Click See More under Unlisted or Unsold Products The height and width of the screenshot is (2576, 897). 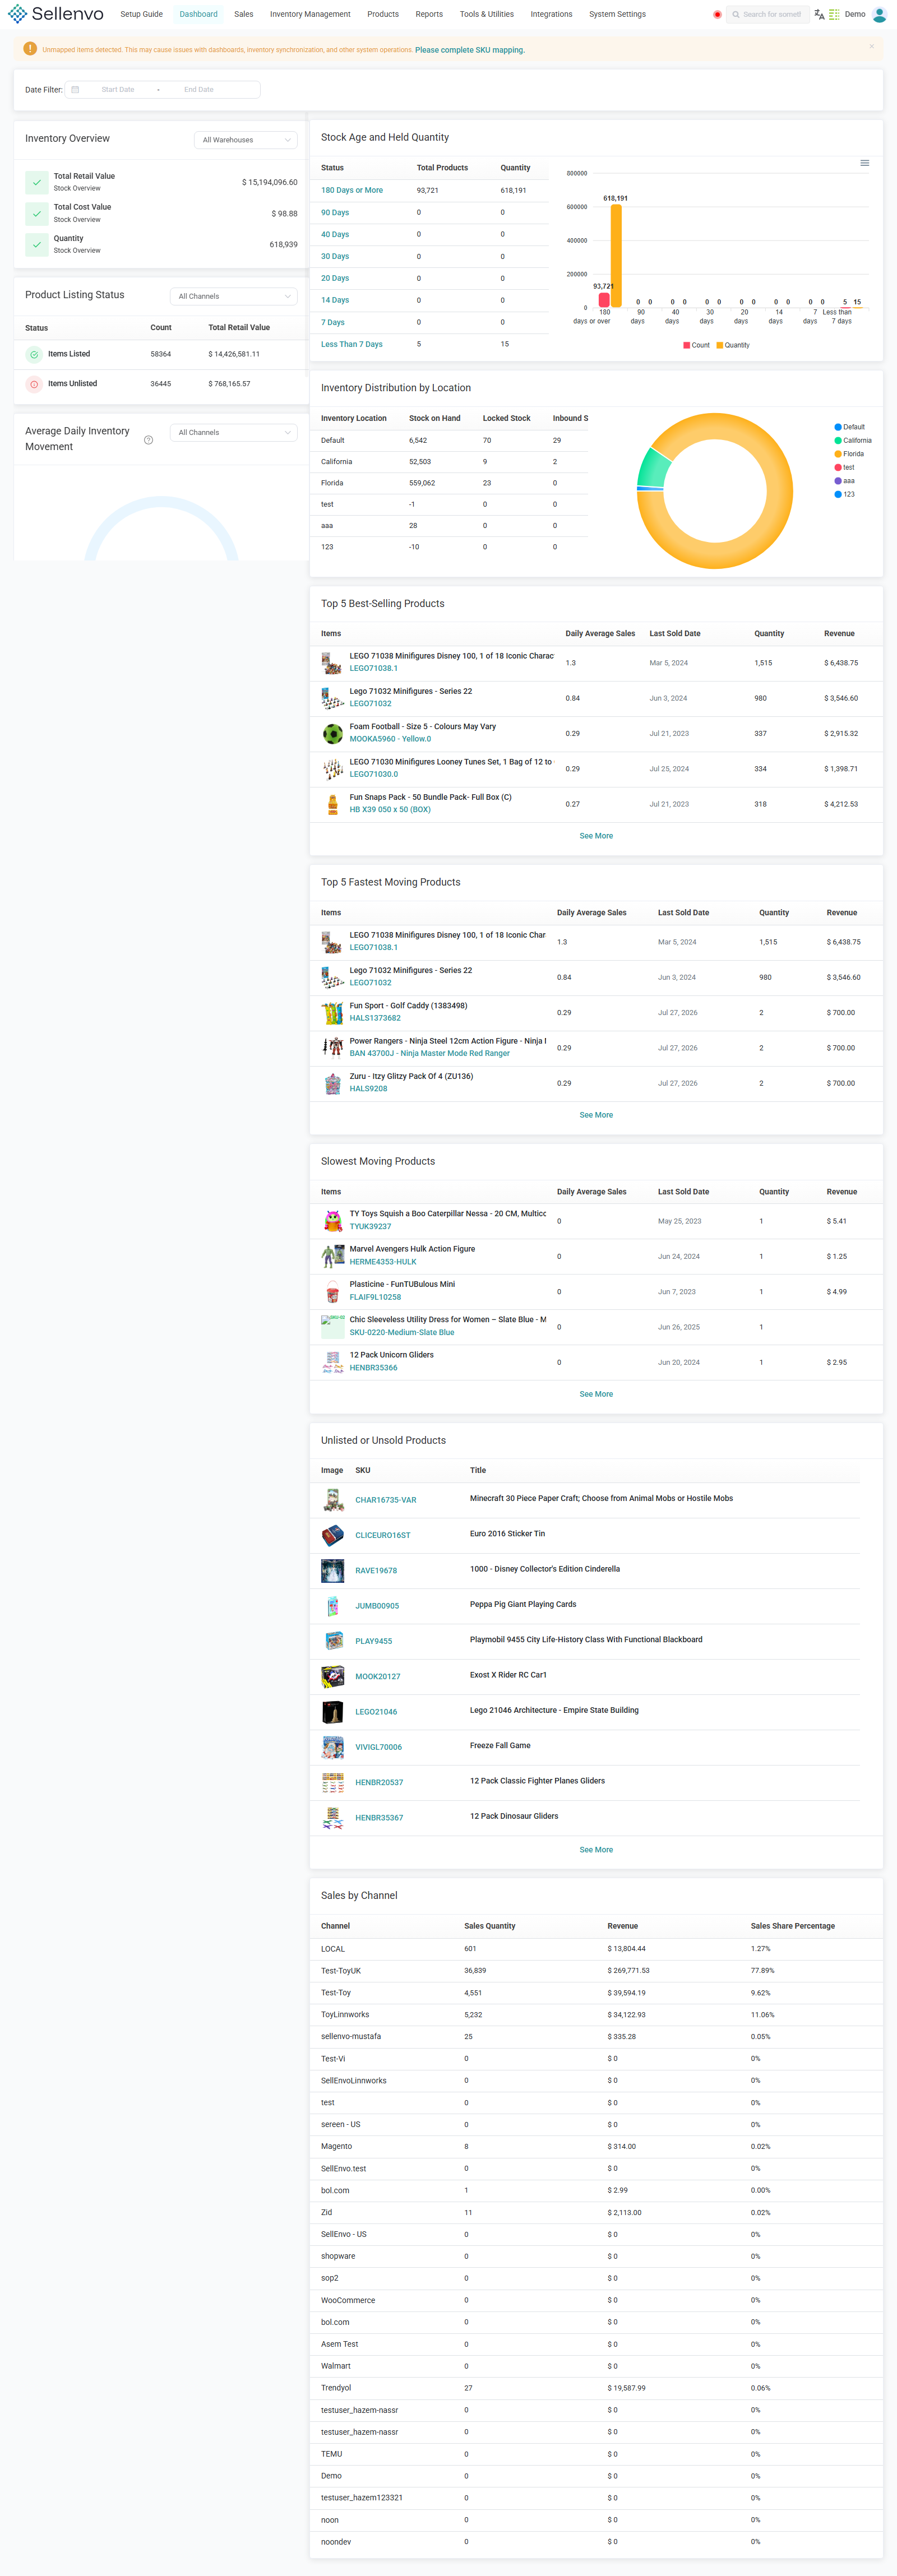pyautogui.click(x=596, y=1850)
